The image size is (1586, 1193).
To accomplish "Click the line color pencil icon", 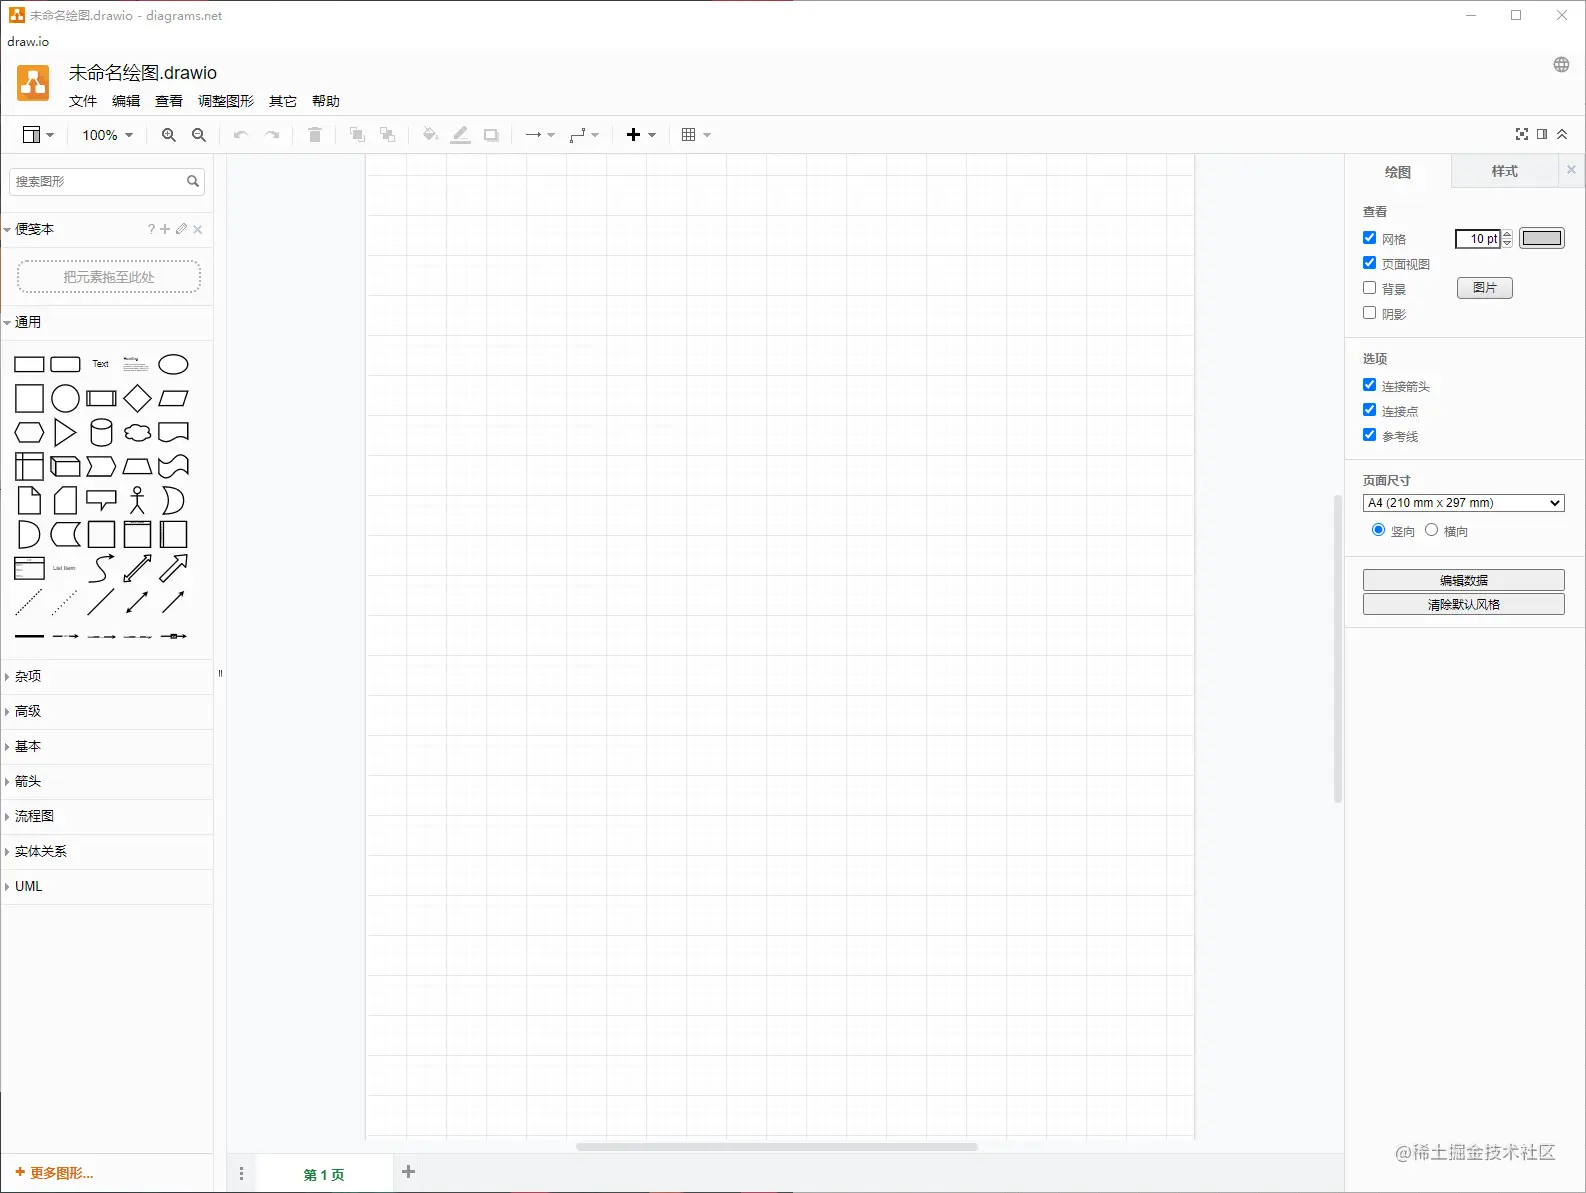I will (x=460, y=135).
